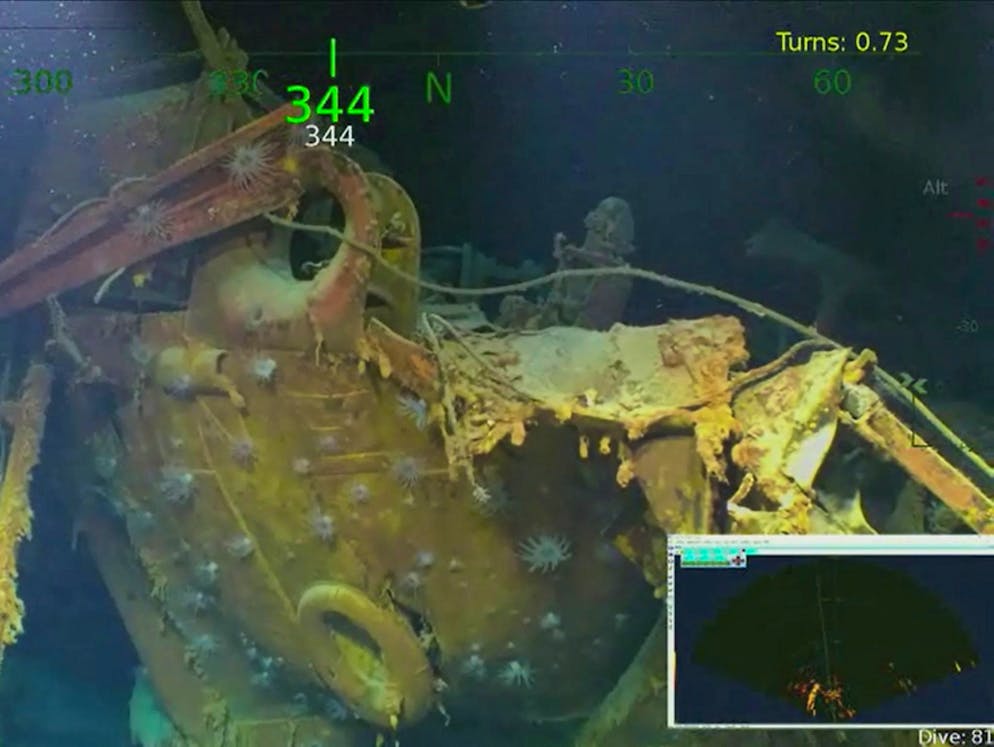The image size is (994, 747).
Task: Click the 30 mark on compass tape
Action: (x=635, y=82)
